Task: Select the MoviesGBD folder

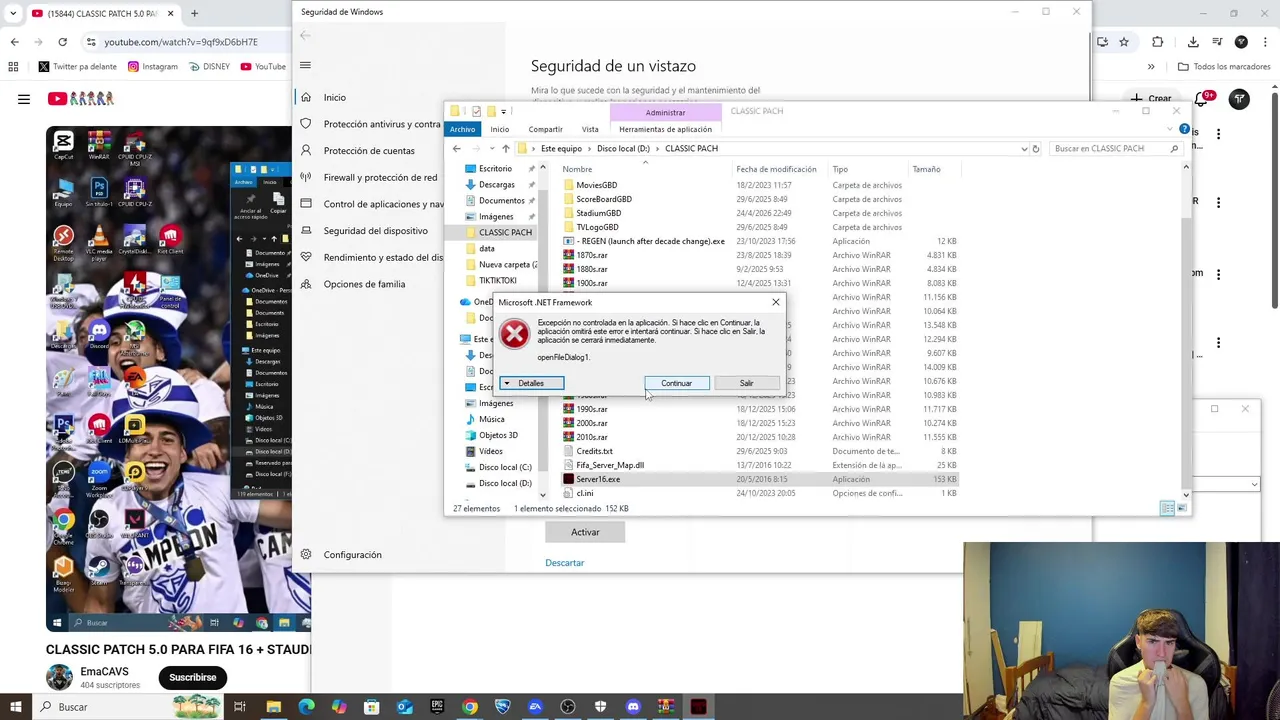Action: pos(596,185)
